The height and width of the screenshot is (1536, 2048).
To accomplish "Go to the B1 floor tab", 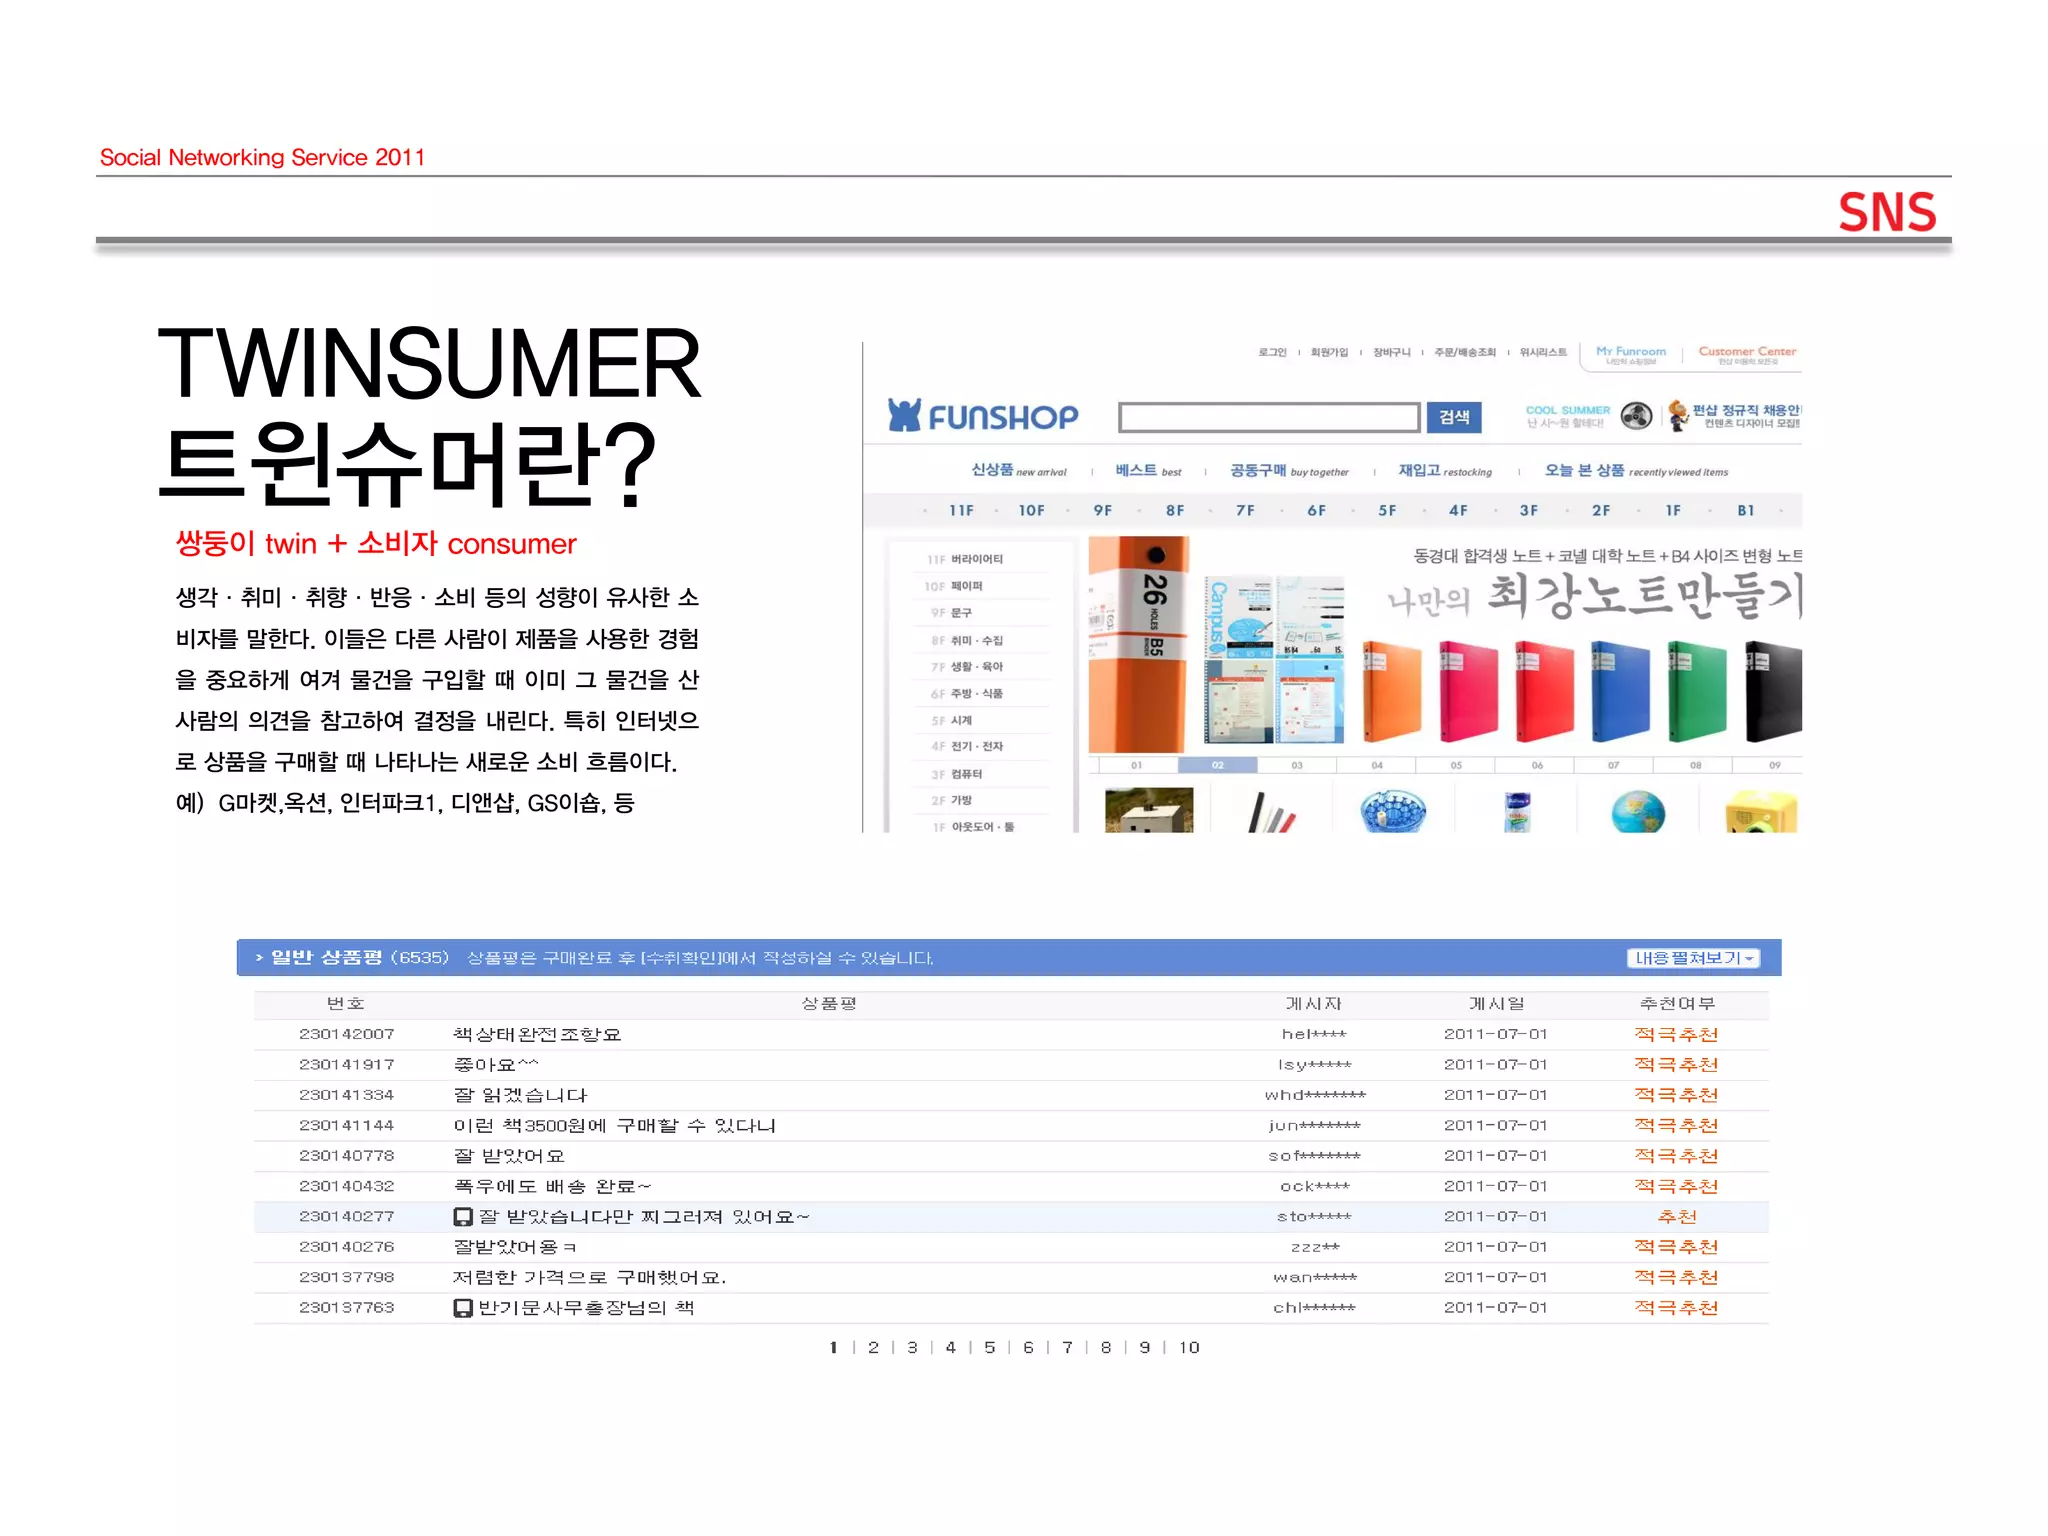I will [x=1745, y=510].
